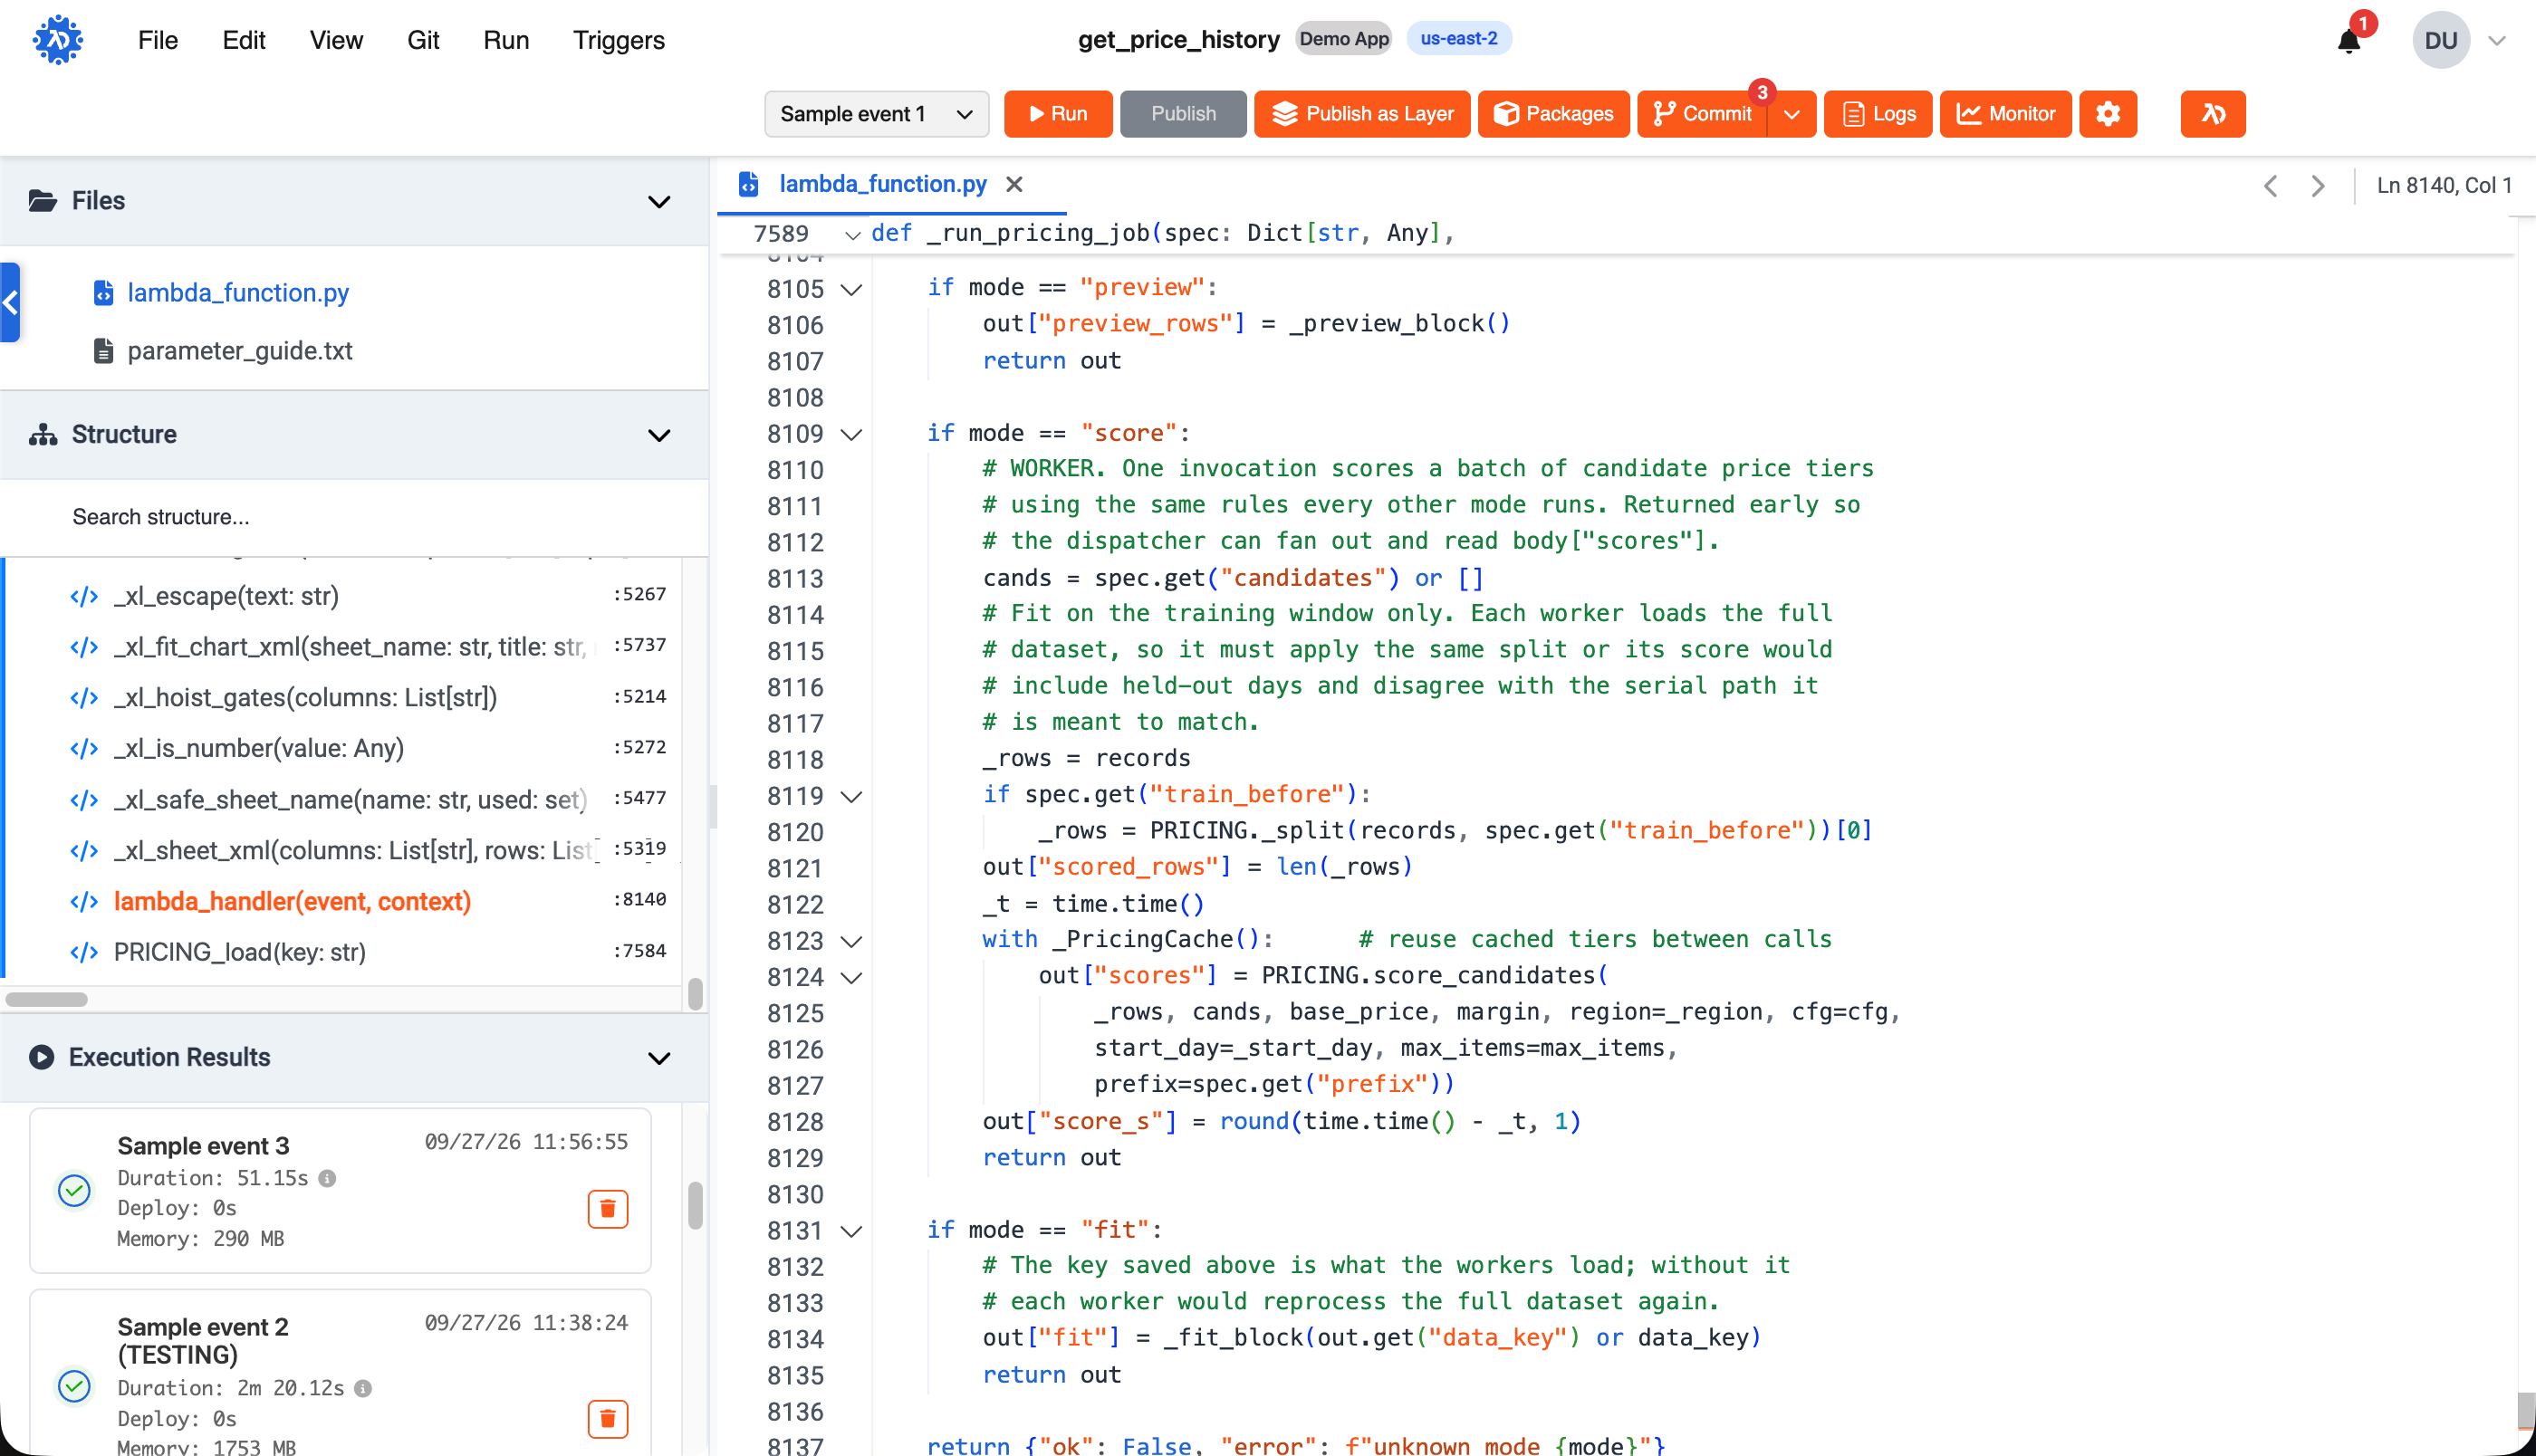Switch to the lambda_function.py editor tab
Image resolution: width=2536 pixels, height=1456 pixels.
[x=882, y=184]
